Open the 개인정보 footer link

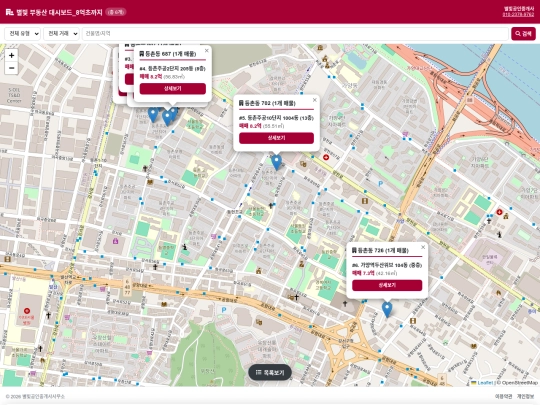(525, 396)
